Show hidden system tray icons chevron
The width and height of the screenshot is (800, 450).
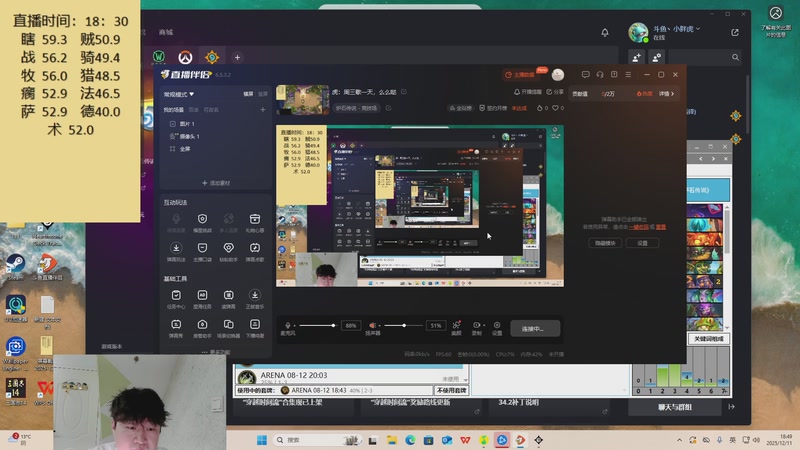click(679, 440)
